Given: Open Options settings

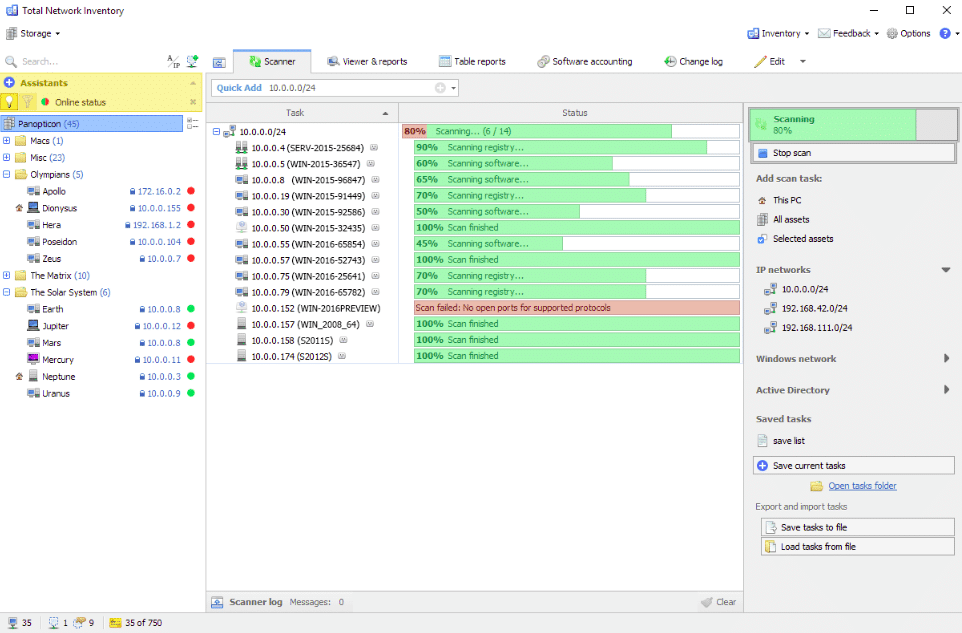Looking at the screenshot, I should [x=909, y=34].
